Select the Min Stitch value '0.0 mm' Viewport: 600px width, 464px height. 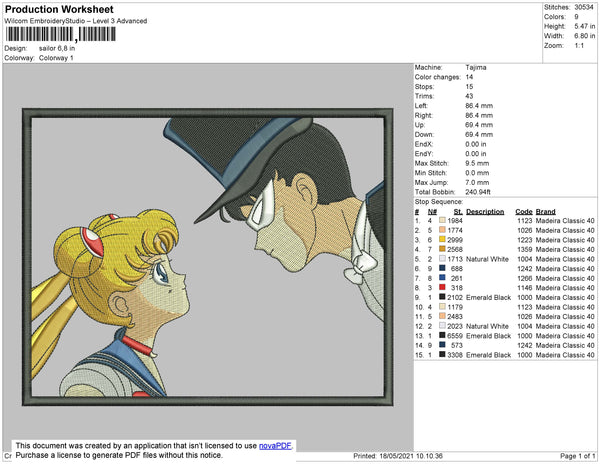coord(477,173)
